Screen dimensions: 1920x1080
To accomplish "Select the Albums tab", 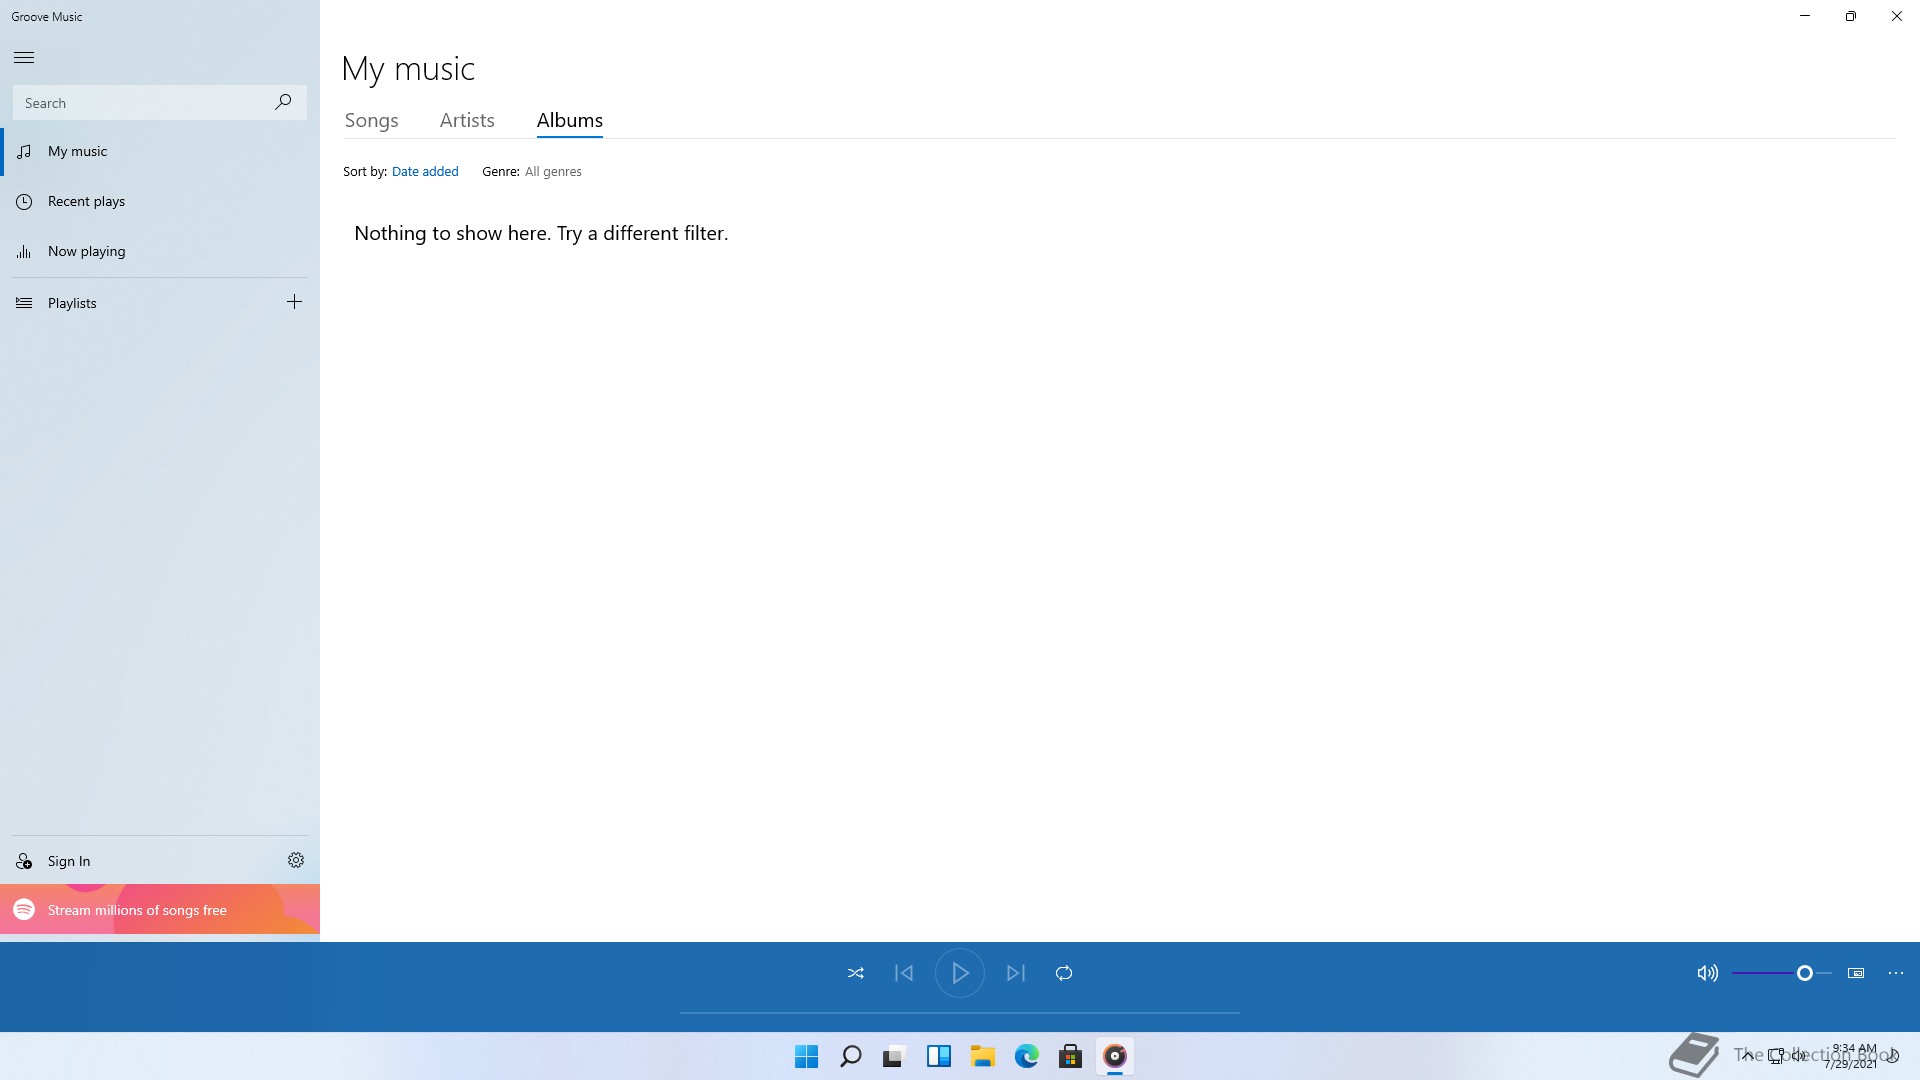I will coord(569,120).
